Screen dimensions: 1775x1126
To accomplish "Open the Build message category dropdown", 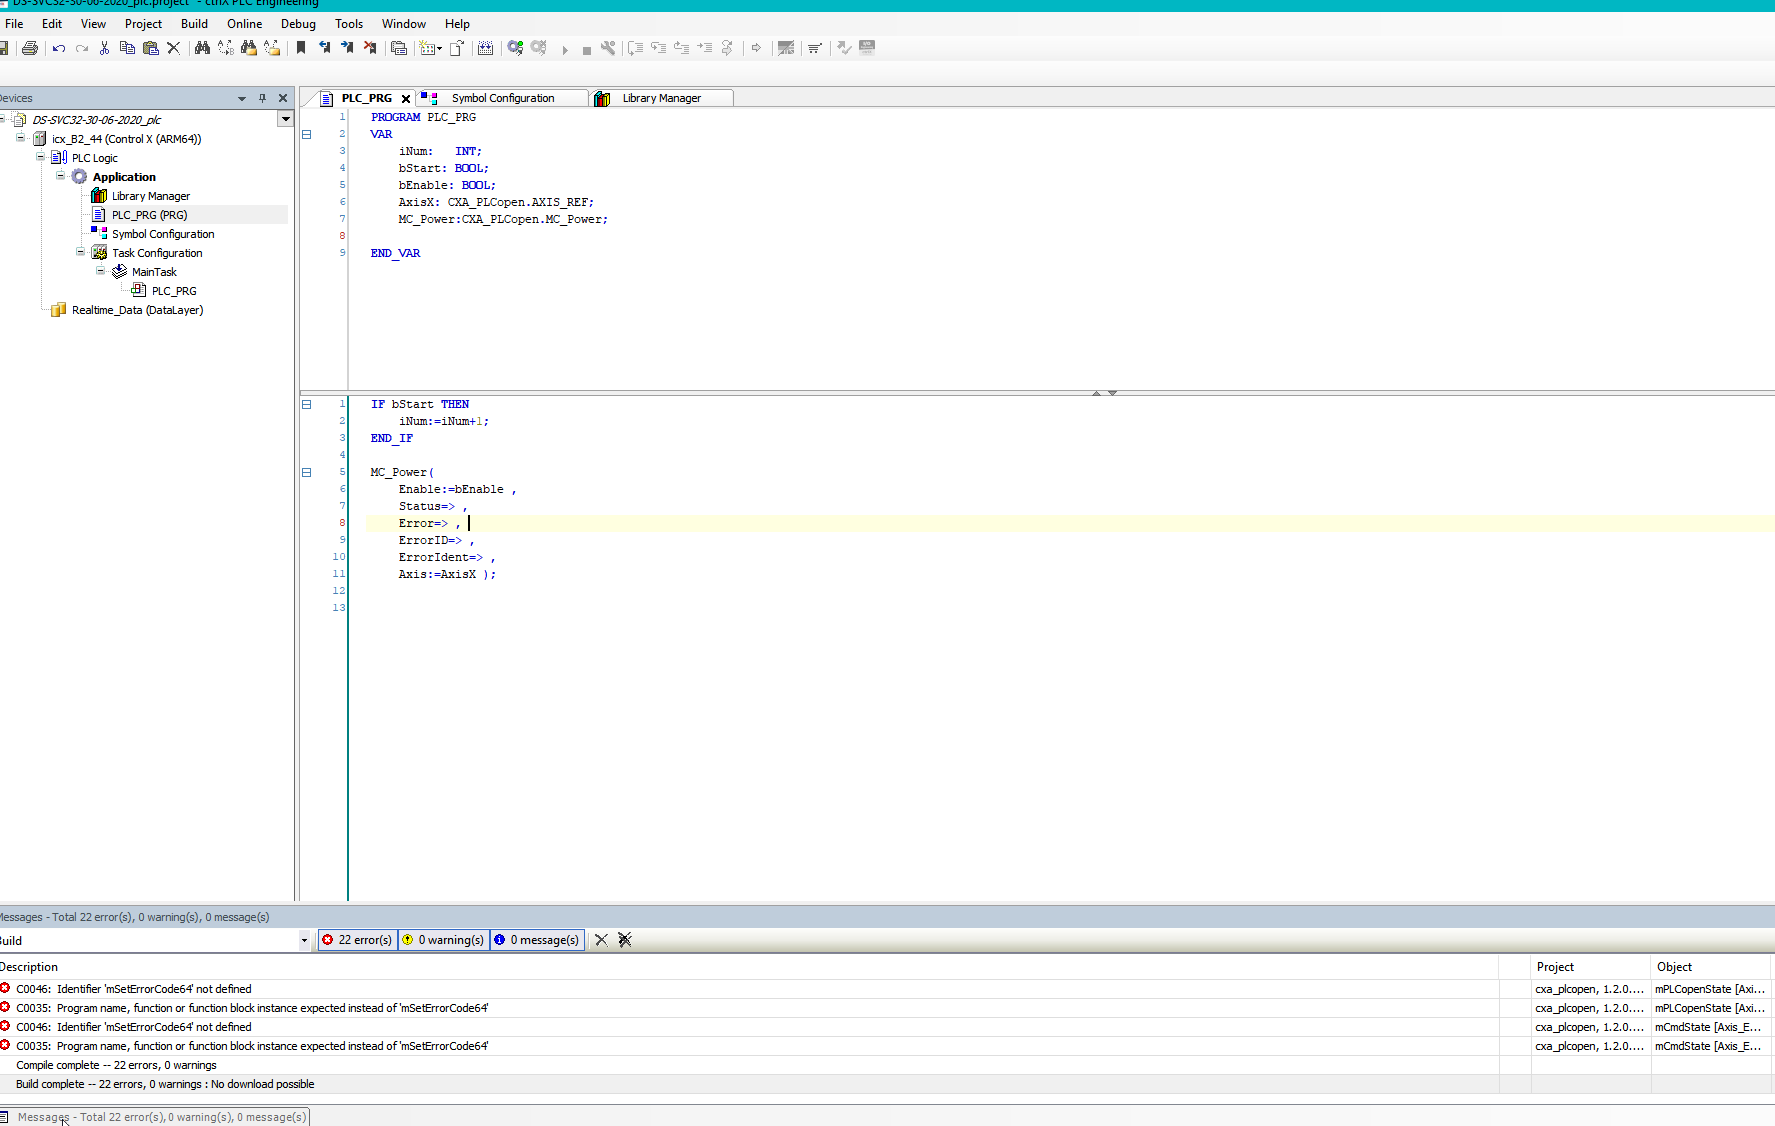I will 304,941.
